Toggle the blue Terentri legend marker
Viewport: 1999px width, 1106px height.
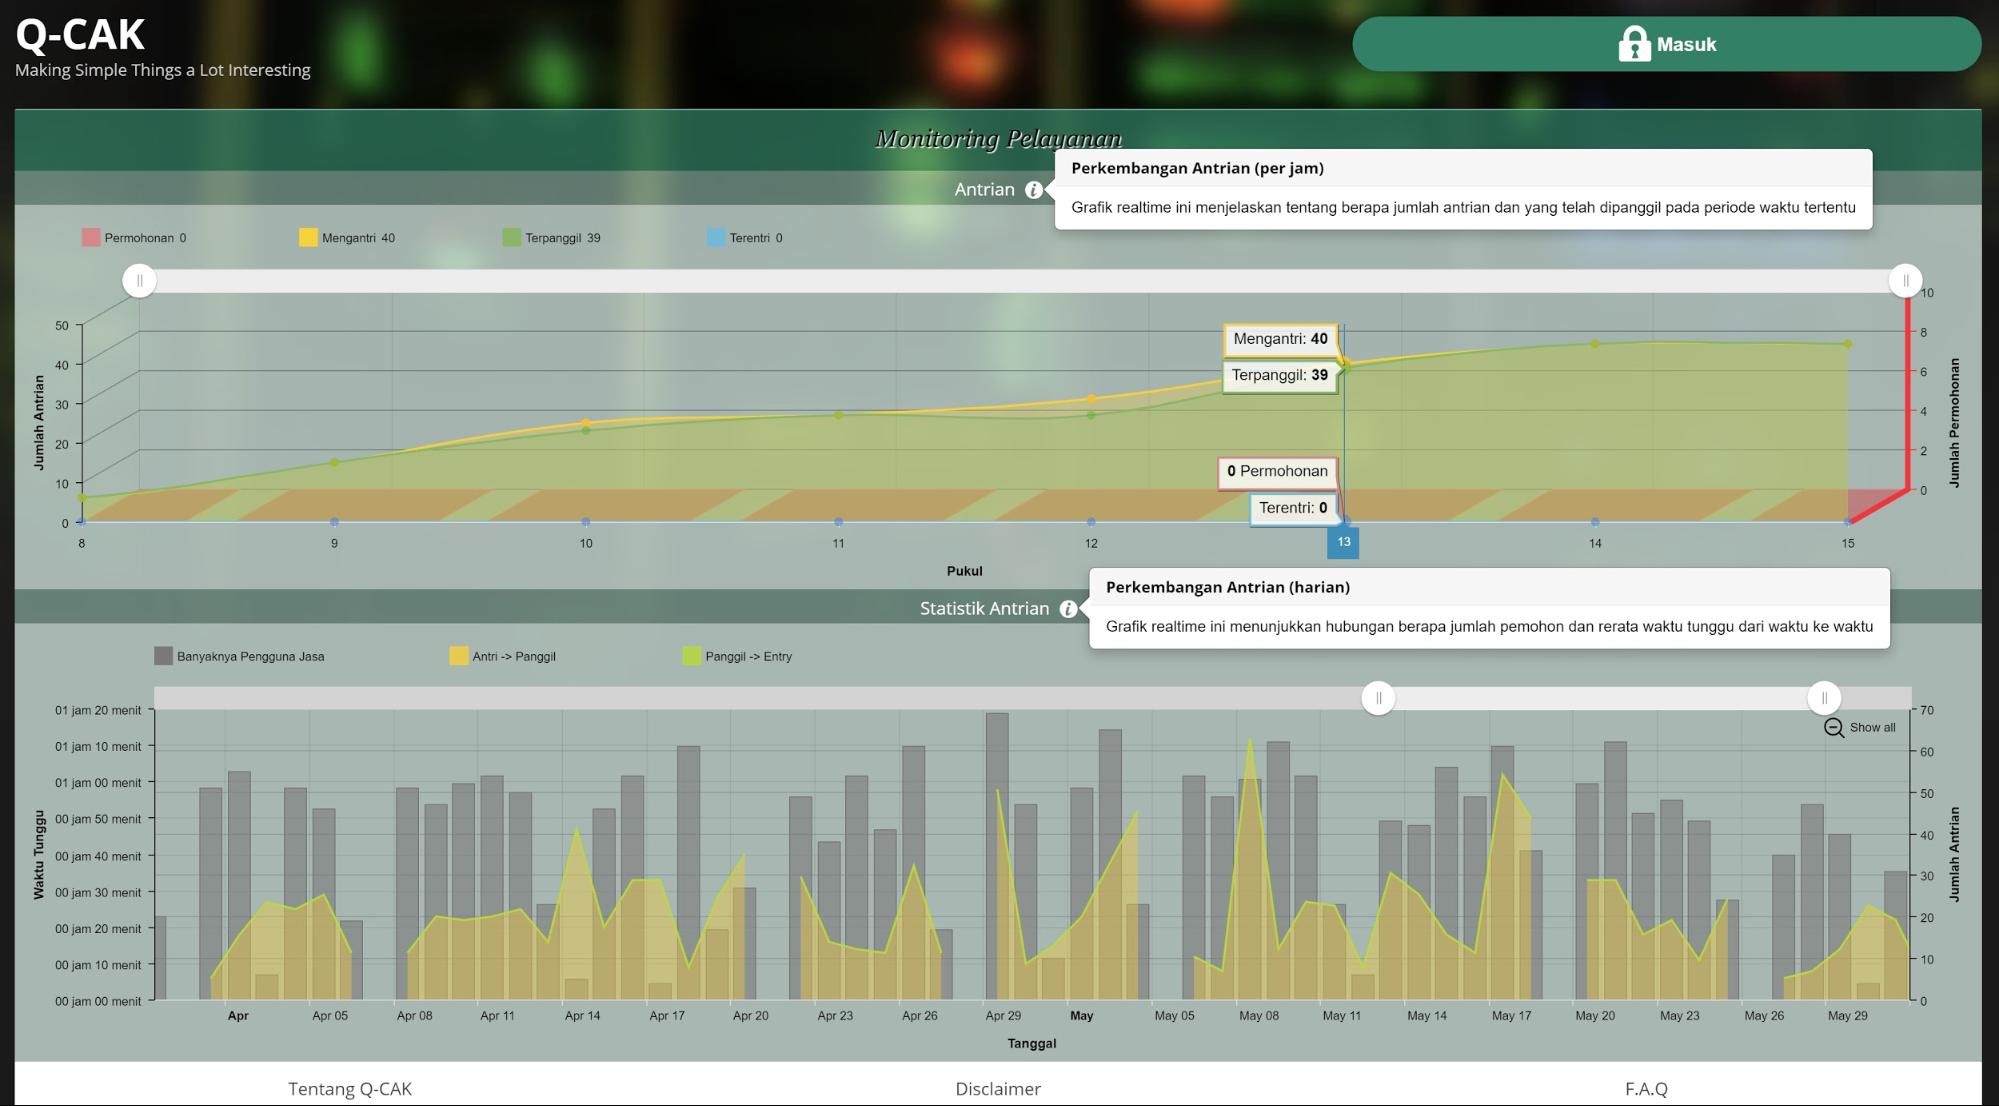click(x=716, y=238)
